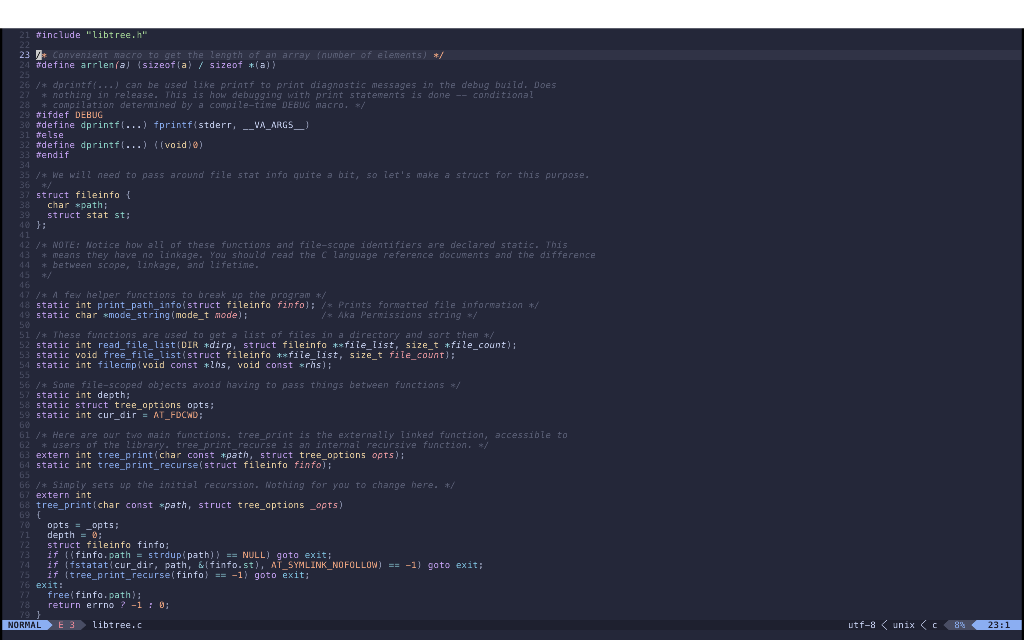
Task: Click the c filetype indicator
Action: click(x=932, y=624)
